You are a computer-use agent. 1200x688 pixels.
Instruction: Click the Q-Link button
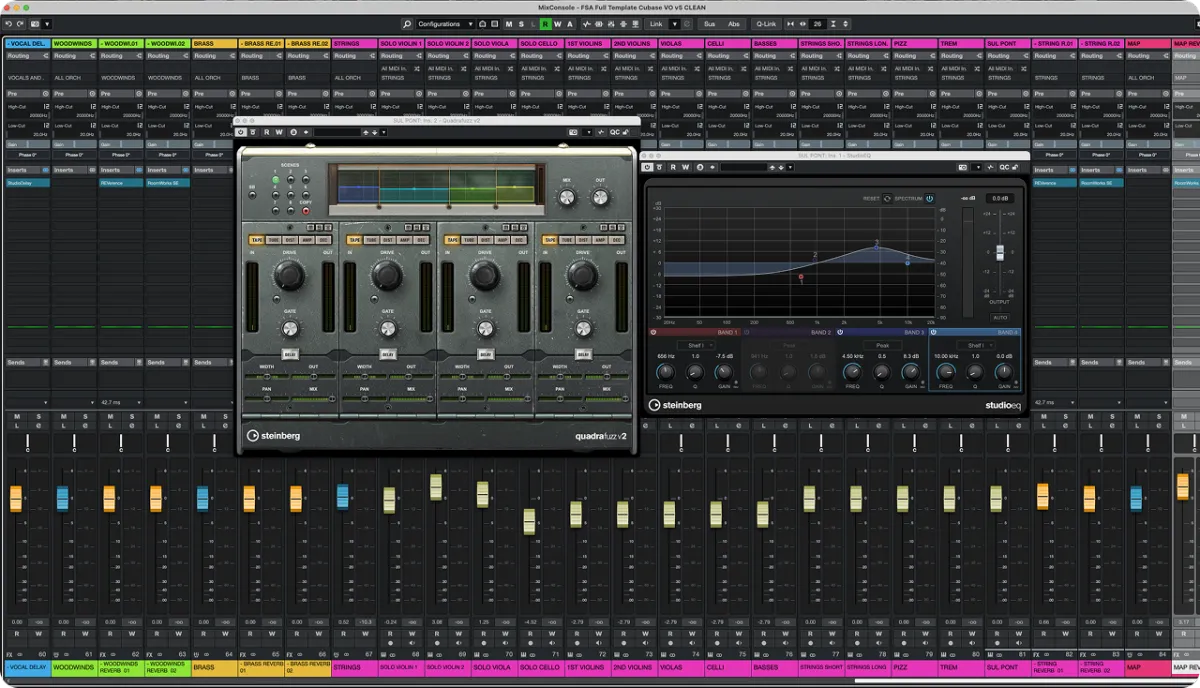pos(766,24)
